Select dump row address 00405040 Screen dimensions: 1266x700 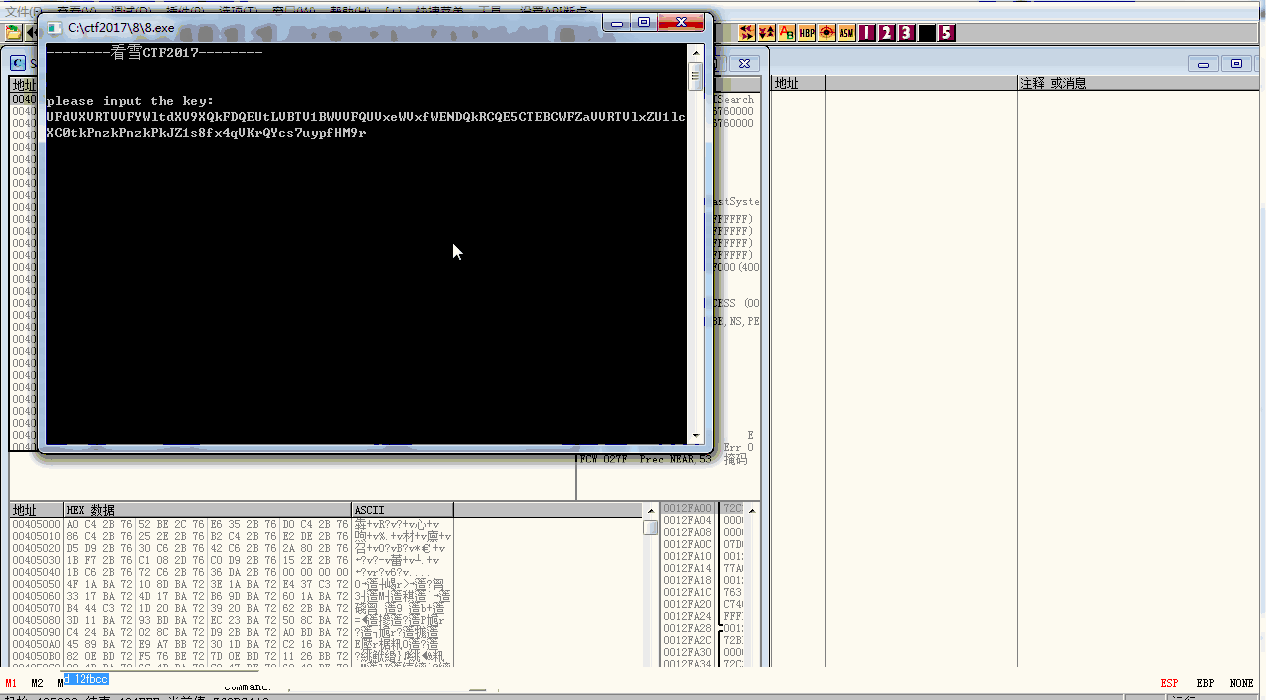point(37,572)
